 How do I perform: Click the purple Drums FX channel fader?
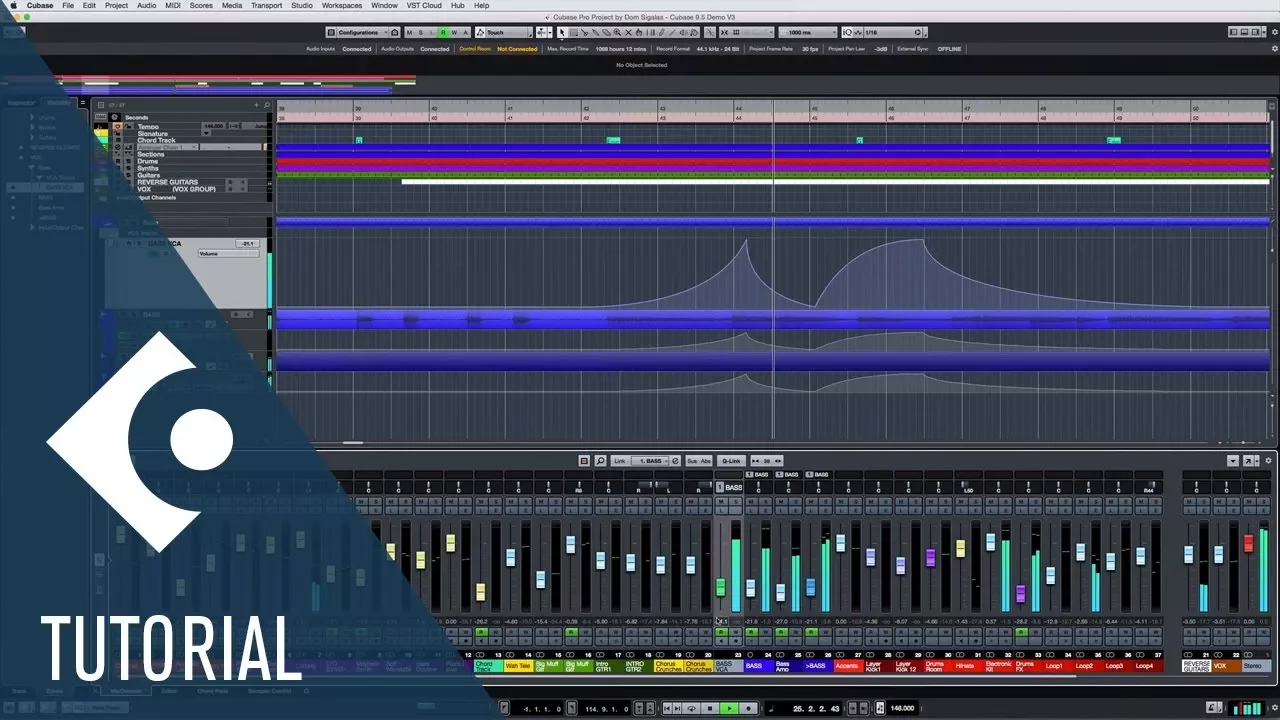(x=1020, y=593)
